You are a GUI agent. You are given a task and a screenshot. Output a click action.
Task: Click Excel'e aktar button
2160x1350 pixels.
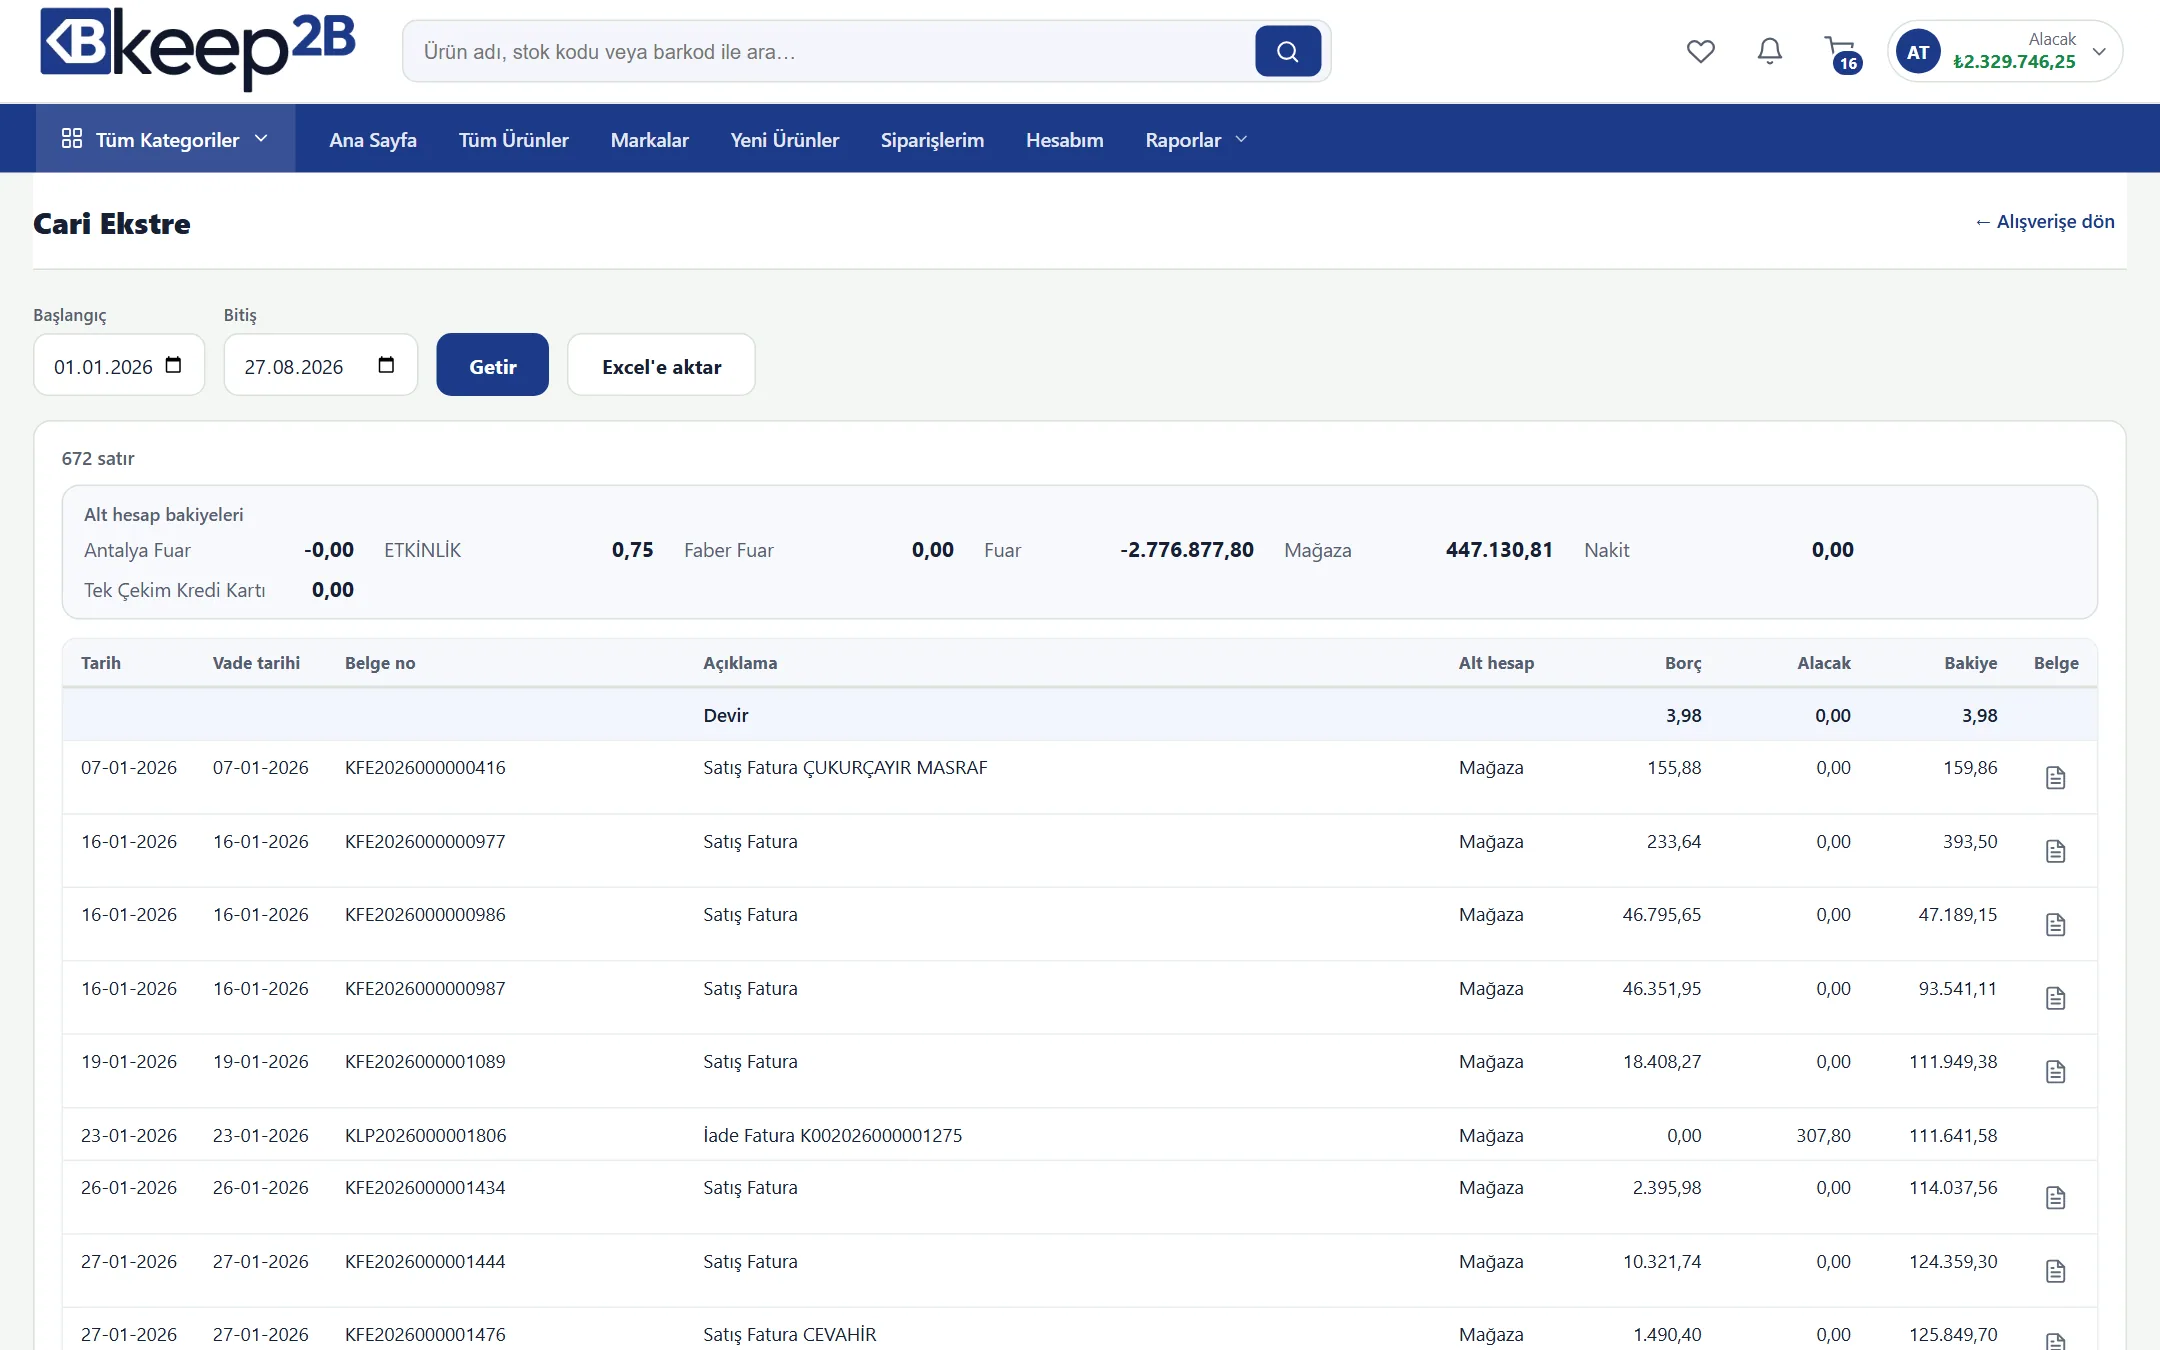pos(661,365)
